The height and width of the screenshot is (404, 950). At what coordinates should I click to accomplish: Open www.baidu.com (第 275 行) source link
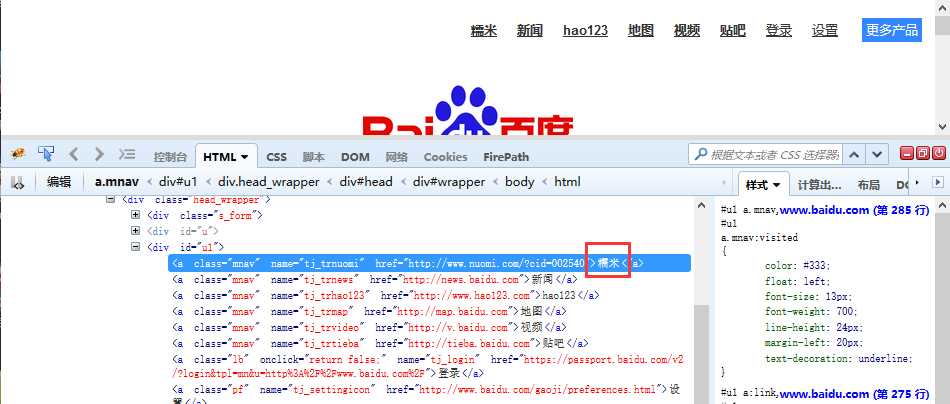point(854,394)
